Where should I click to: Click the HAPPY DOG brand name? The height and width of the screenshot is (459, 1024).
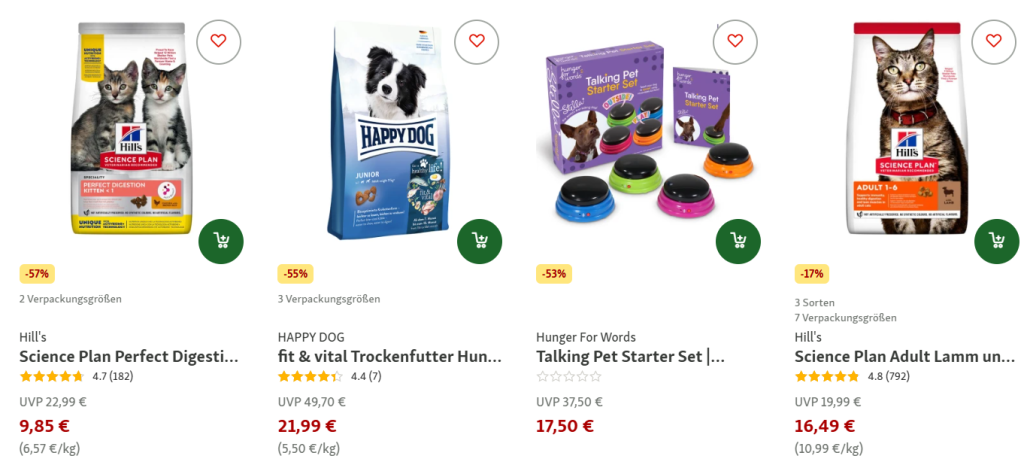[x=311, y=338]
